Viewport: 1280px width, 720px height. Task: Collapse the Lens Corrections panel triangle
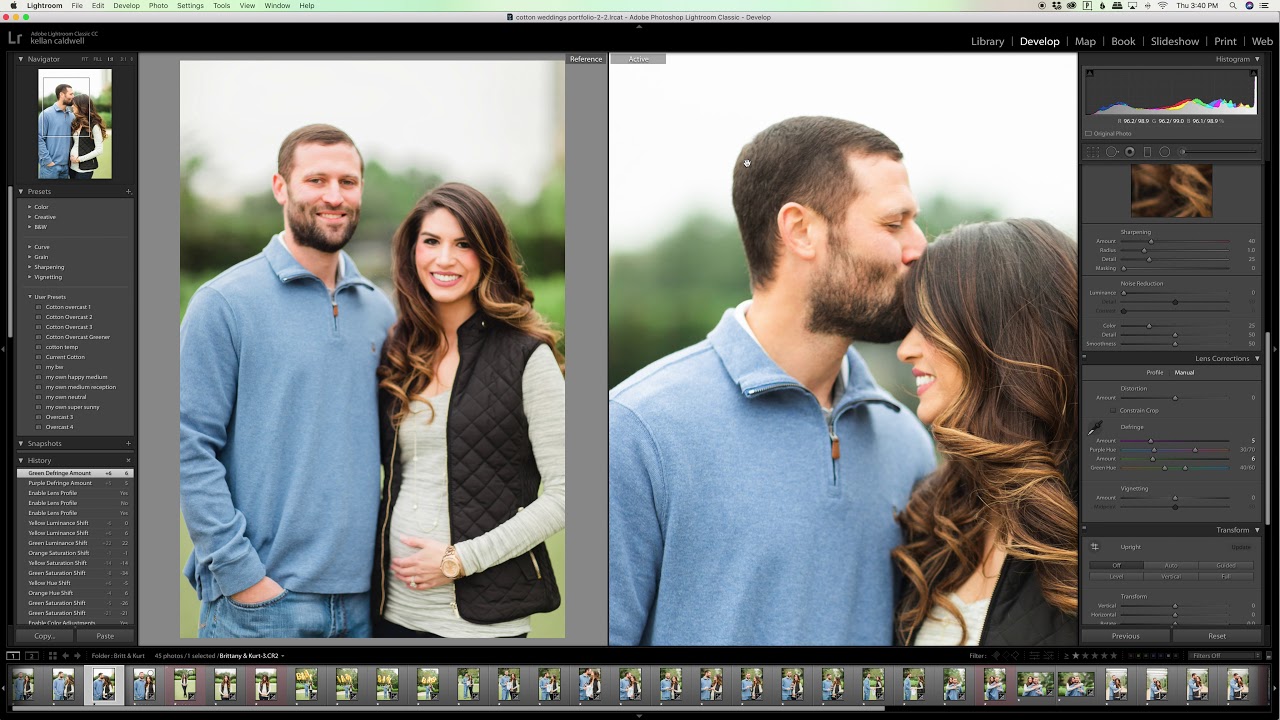click(x=1257, y=358)
